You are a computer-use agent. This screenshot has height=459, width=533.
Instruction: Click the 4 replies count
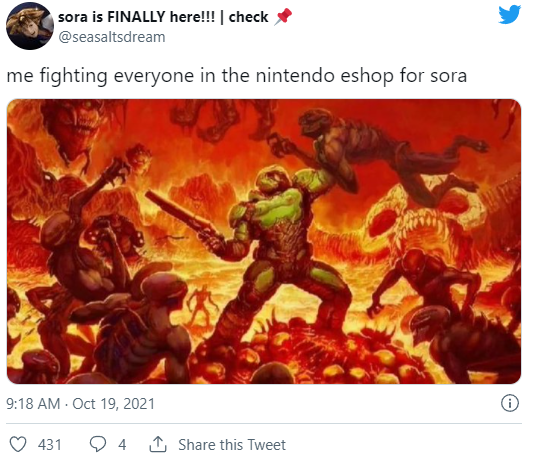pyautogui.click(x=122, y=445)
